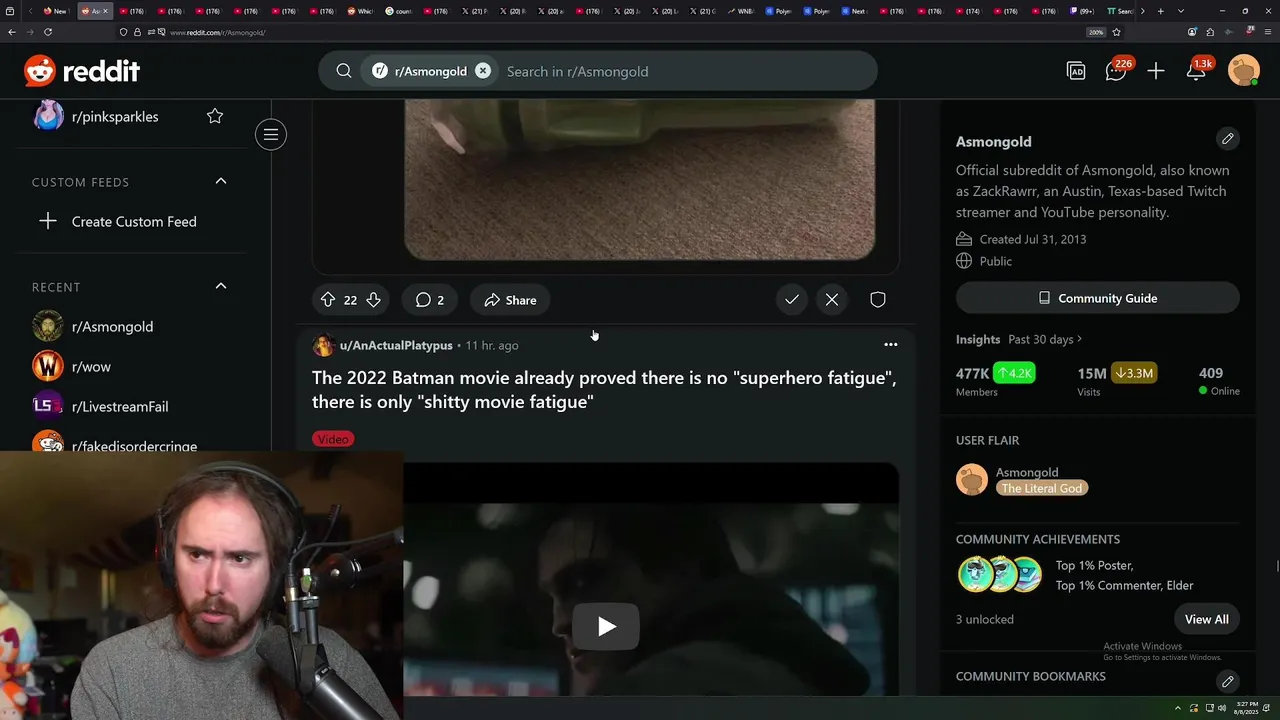The height and width of the screenshot is (720, 1280).
Task: Open r/LivestreamFail from Recent list
Action: pyautogui.click(x=120, y=407)
